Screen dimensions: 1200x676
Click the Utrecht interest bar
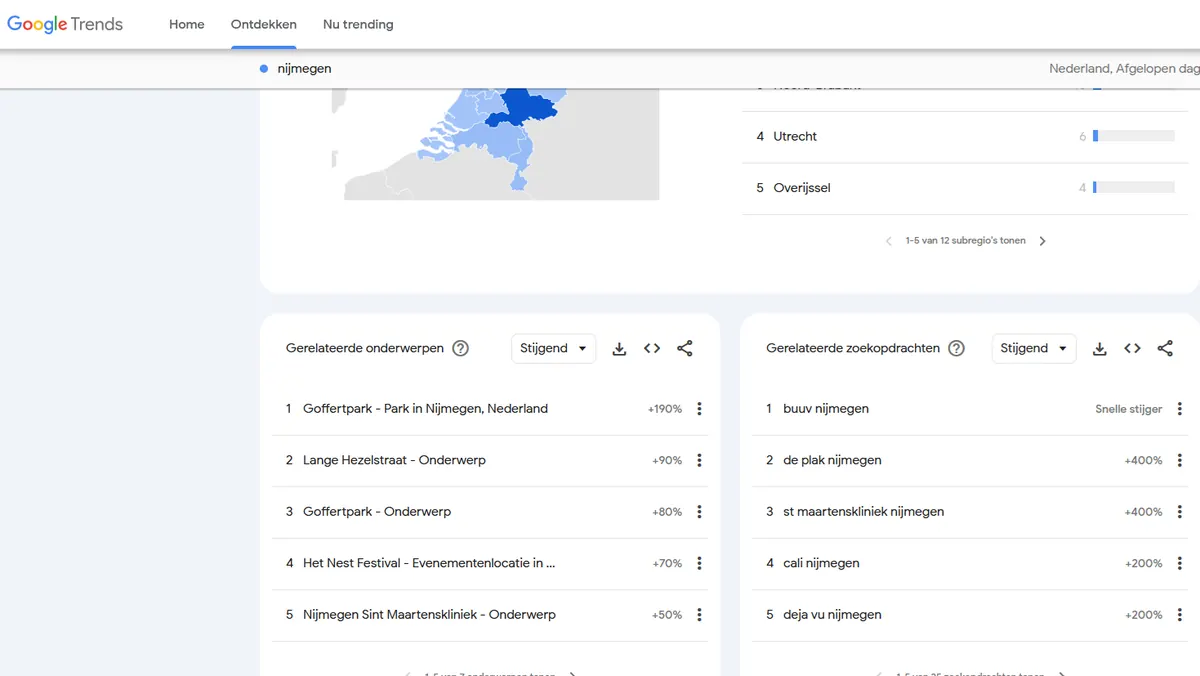(x=1134, y=137)
